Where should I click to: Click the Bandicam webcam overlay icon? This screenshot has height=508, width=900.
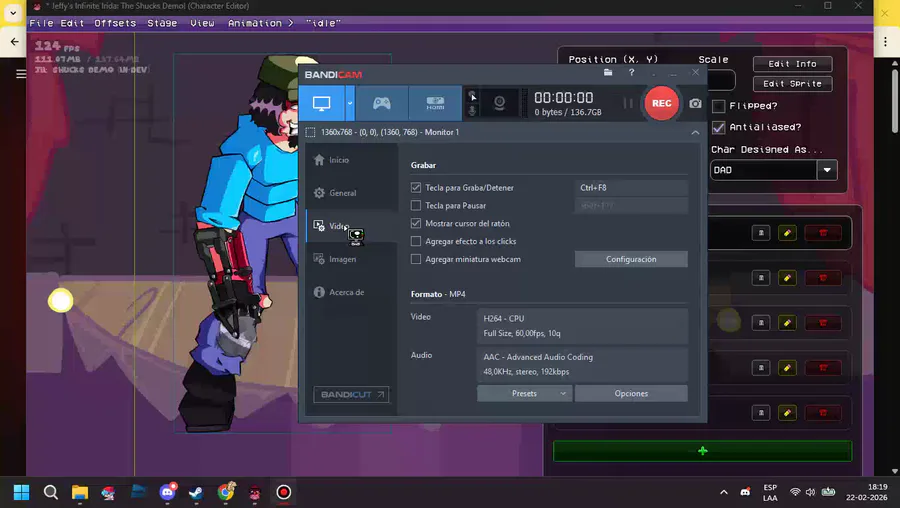[x=499, y=103]
